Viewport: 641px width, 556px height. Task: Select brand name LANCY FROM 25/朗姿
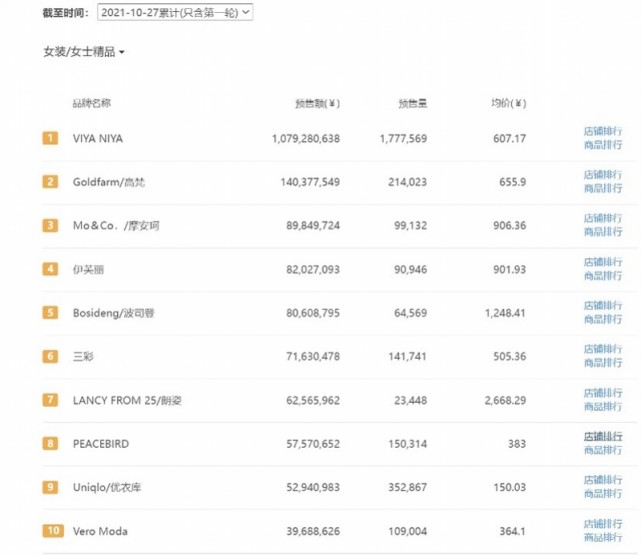[127, 400]
